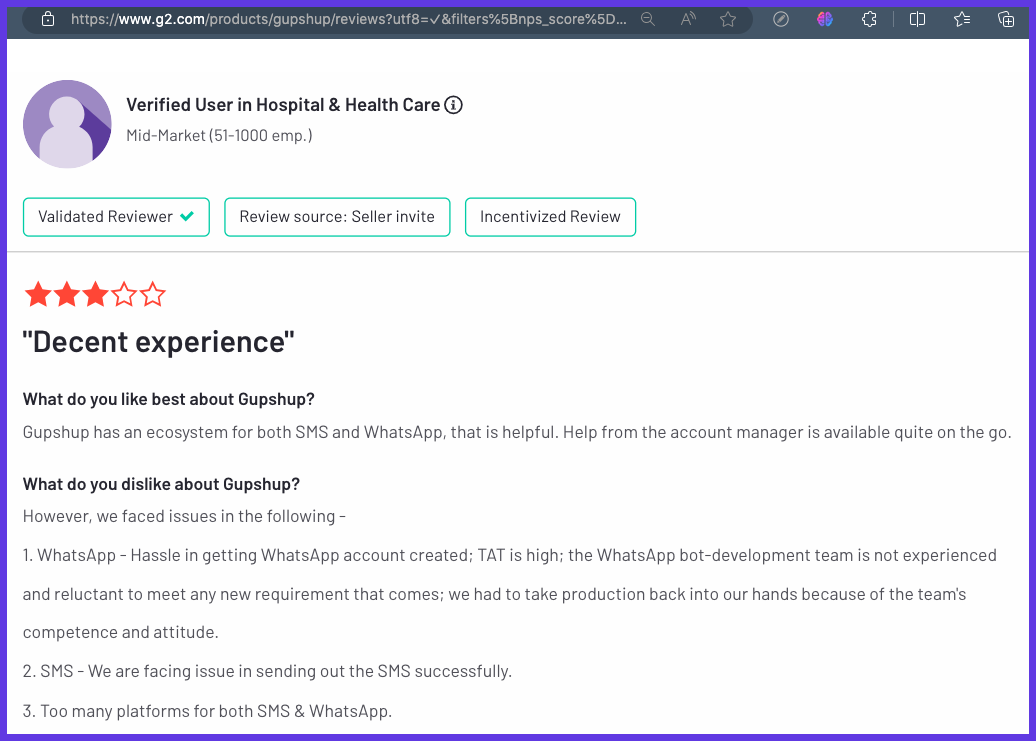Click Verified User in Hospital & Health Care

coord(283,105)
